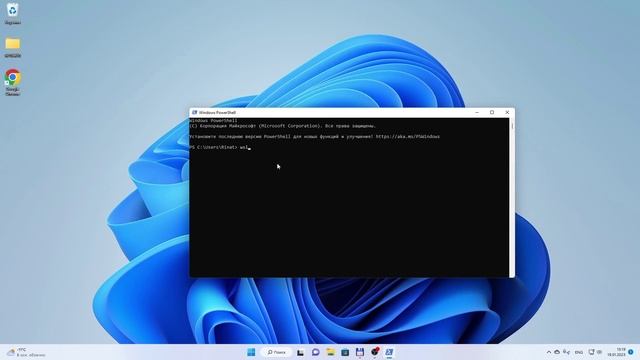Open File Explorer from the taskbar
640x360 pixels.
click(330, 352)
